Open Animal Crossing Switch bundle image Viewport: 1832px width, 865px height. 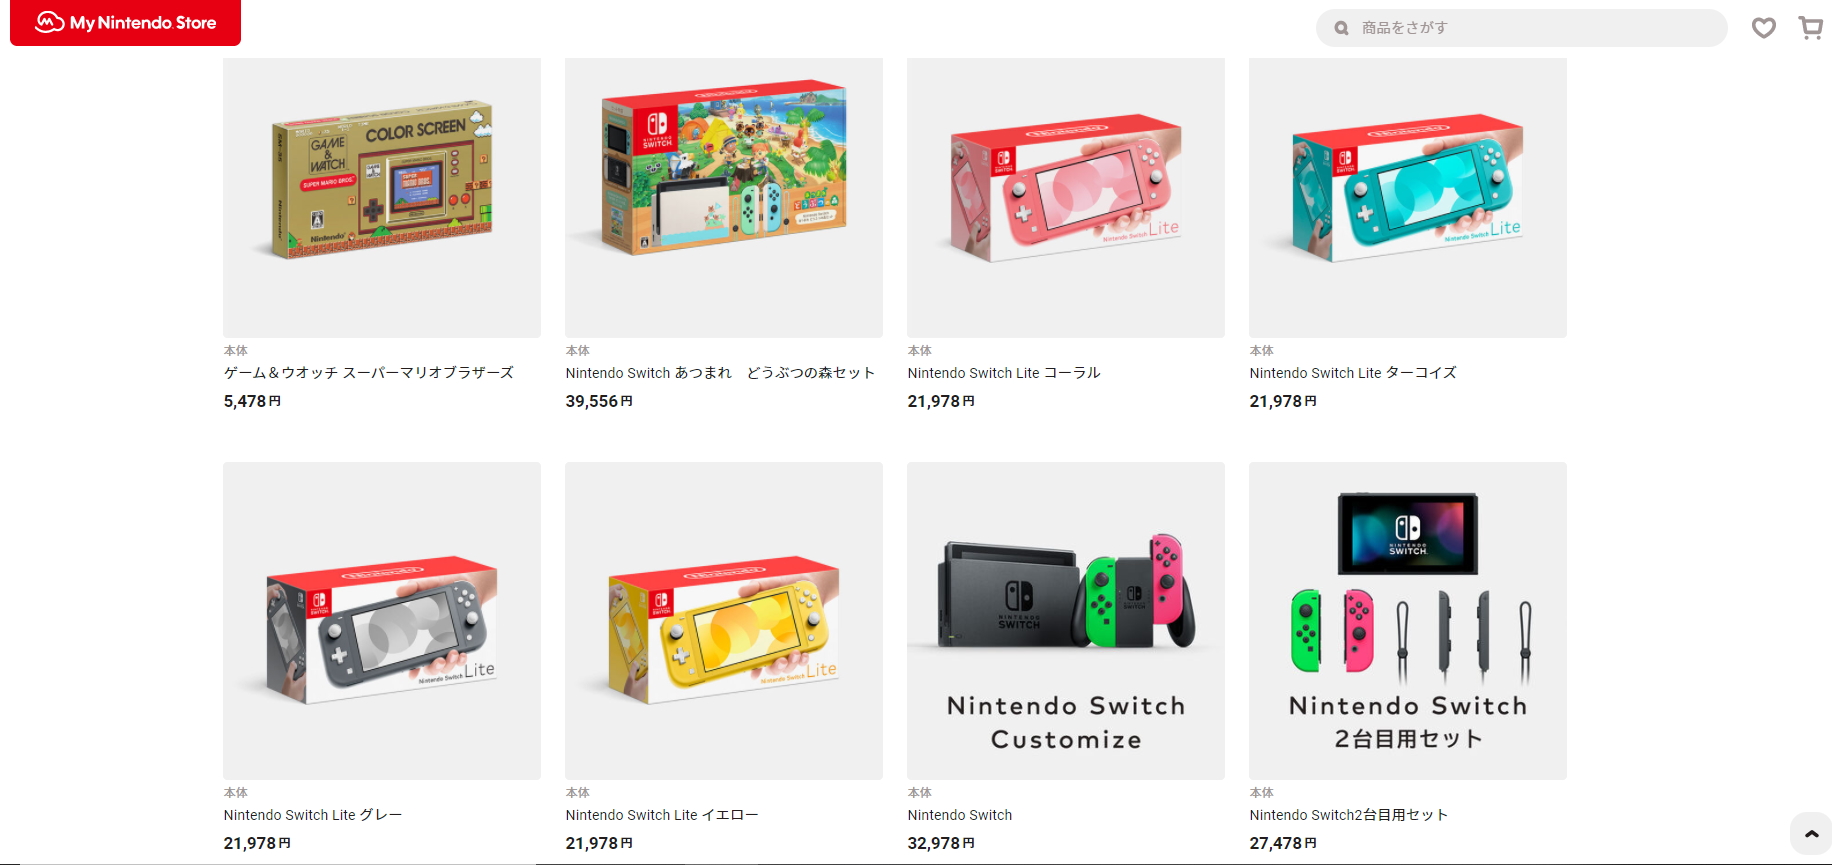coord(724,197)
